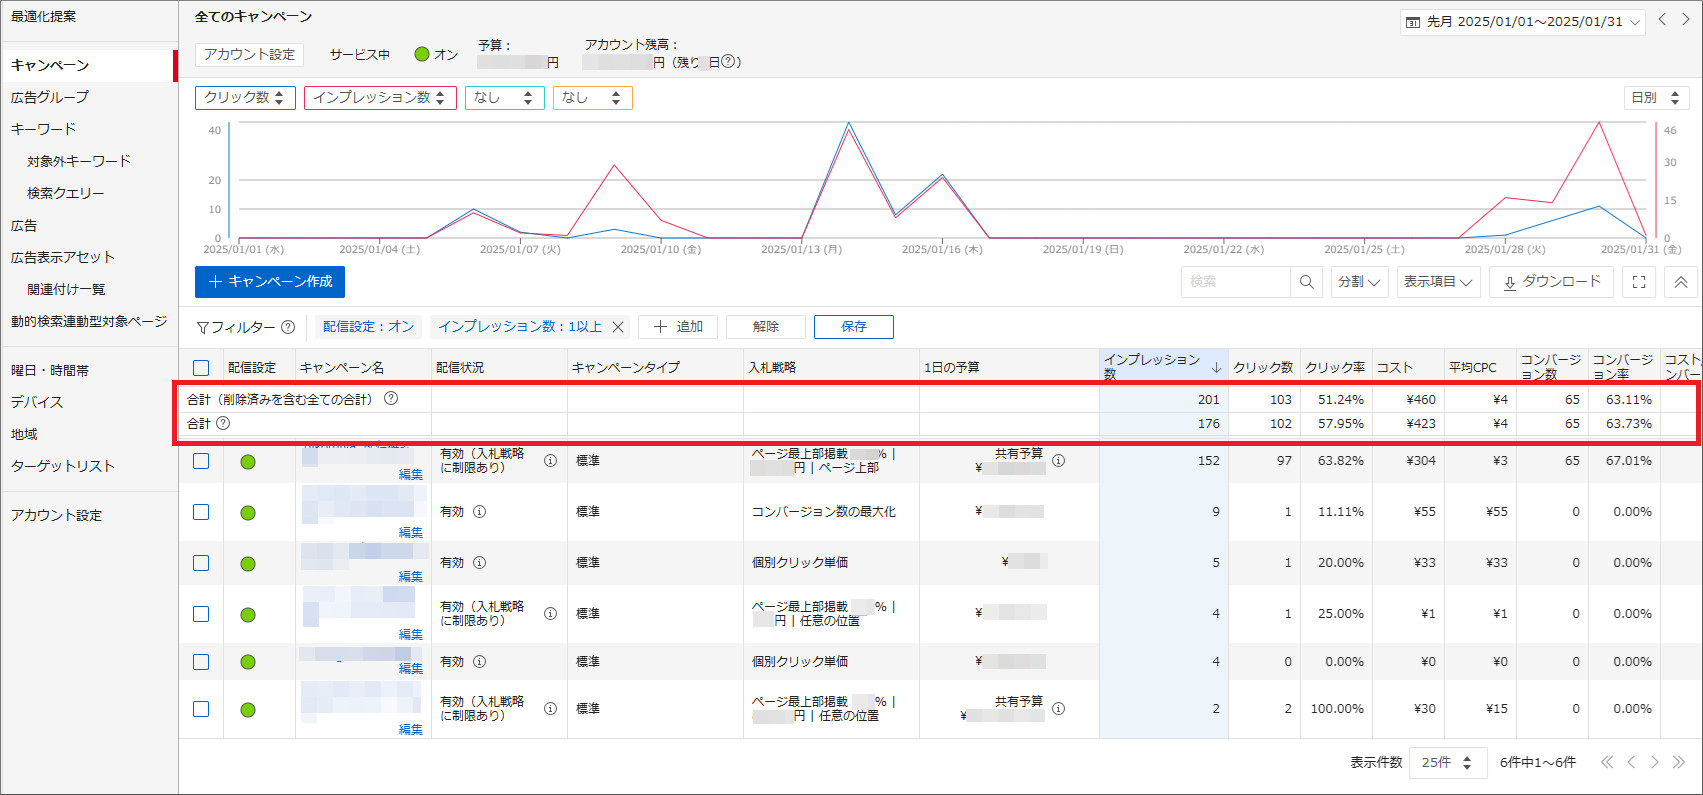Open 最適化提案 in the sidebar
Viewport: 1703px width, 795px height.
(43, 17)
